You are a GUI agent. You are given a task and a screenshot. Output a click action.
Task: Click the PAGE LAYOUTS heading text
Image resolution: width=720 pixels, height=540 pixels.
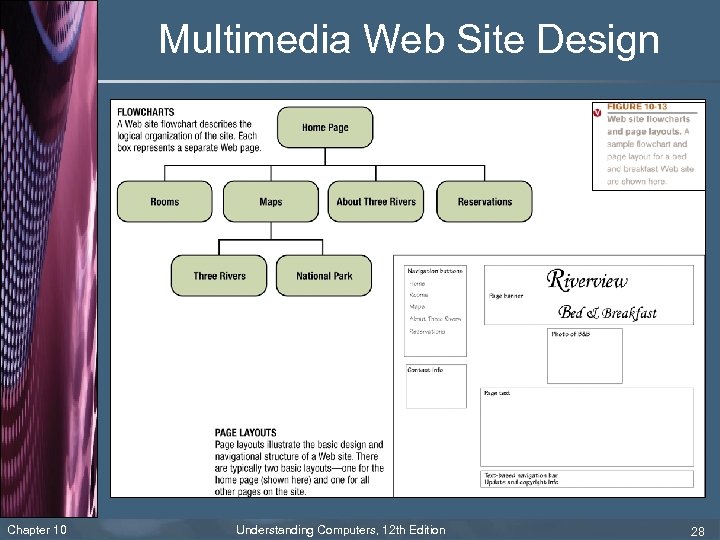tap(246, 433)
